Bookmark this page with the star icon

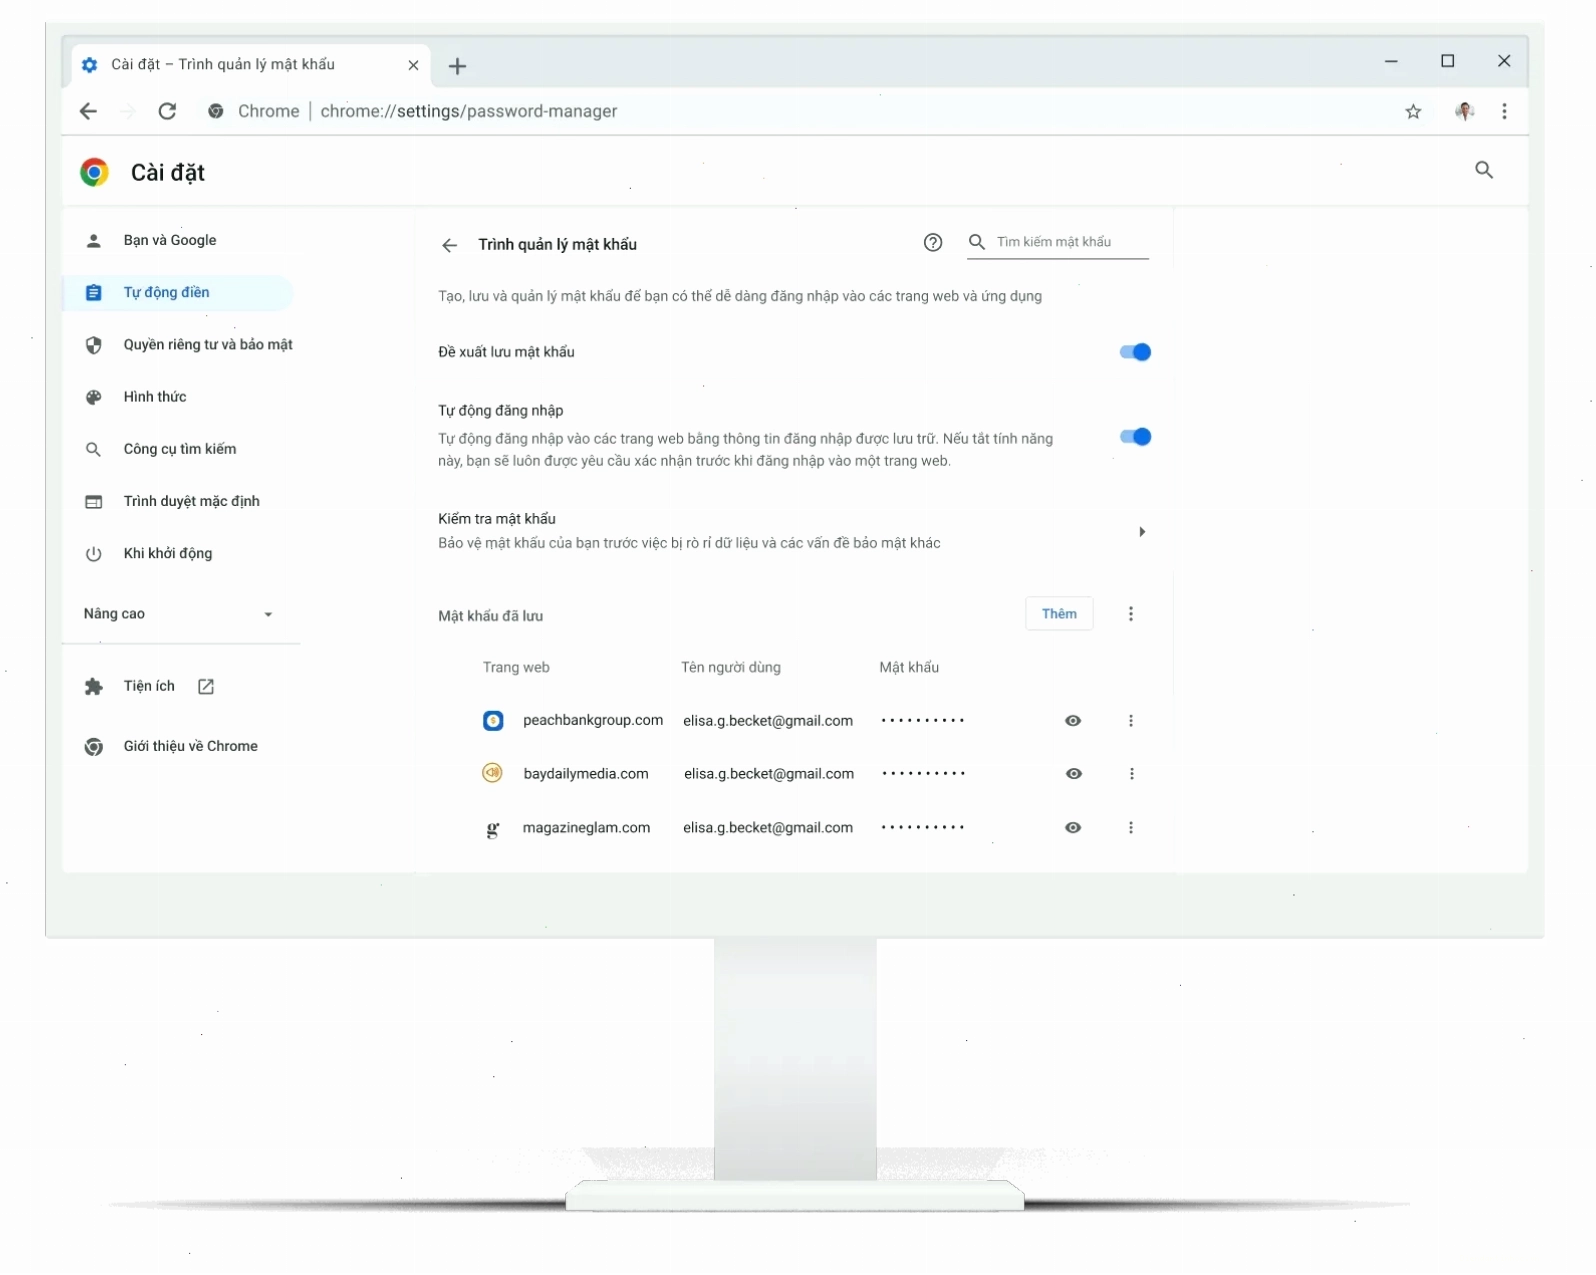(1413, 112)
